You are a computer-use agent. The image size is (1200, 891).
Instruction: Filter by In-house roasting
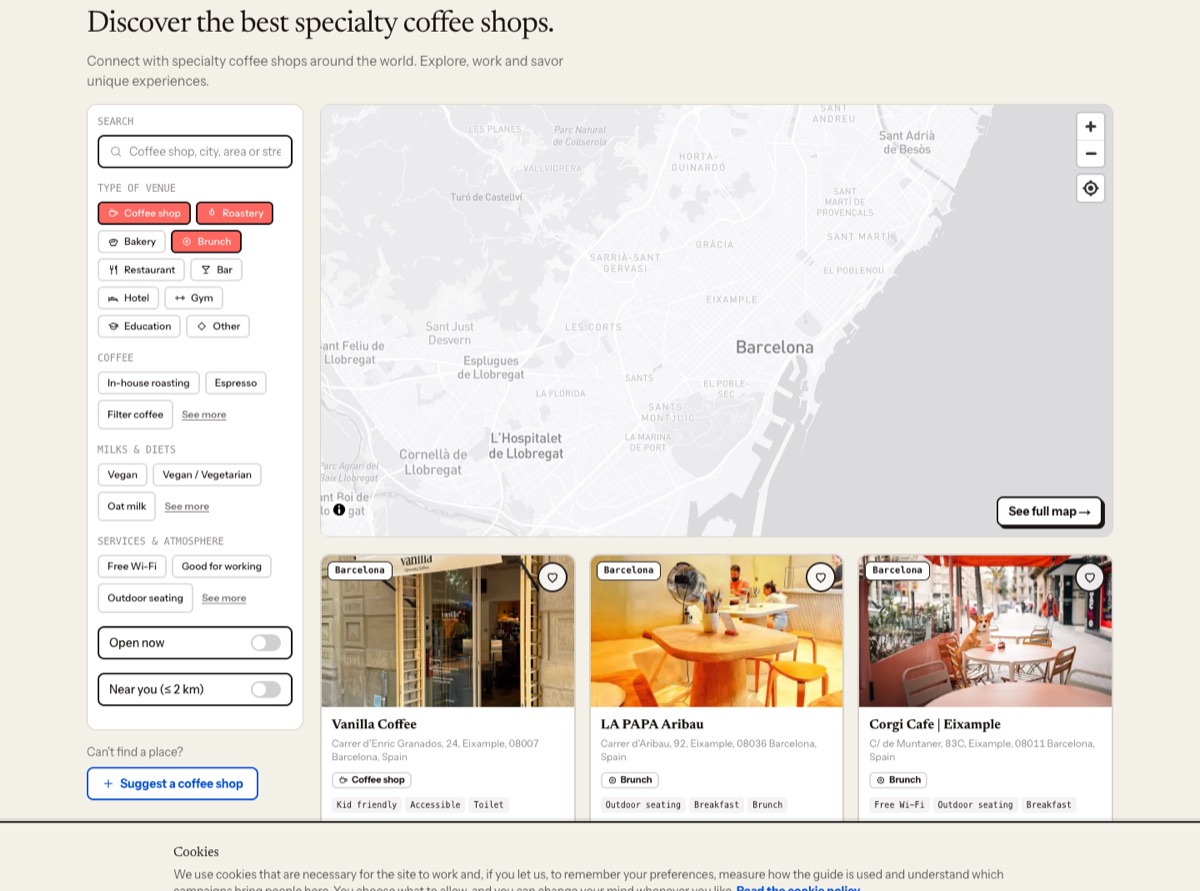pyautogui.click(x=148, y=383)
